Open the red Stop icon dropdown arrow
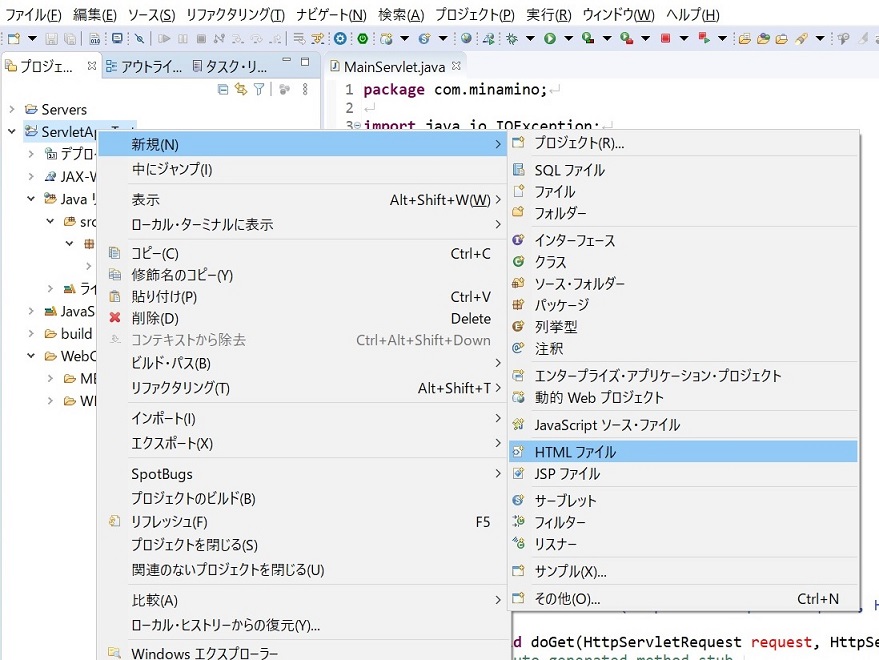This screenshot has width=879, height=660. [x=684, y=38]
